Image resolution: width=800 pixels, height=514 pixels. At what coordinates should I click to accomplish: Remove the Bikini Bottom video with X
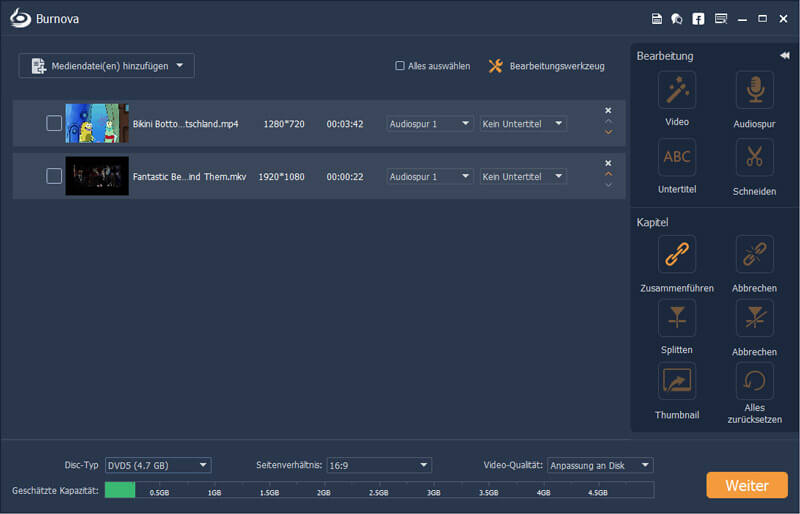[x=608, y=110]
